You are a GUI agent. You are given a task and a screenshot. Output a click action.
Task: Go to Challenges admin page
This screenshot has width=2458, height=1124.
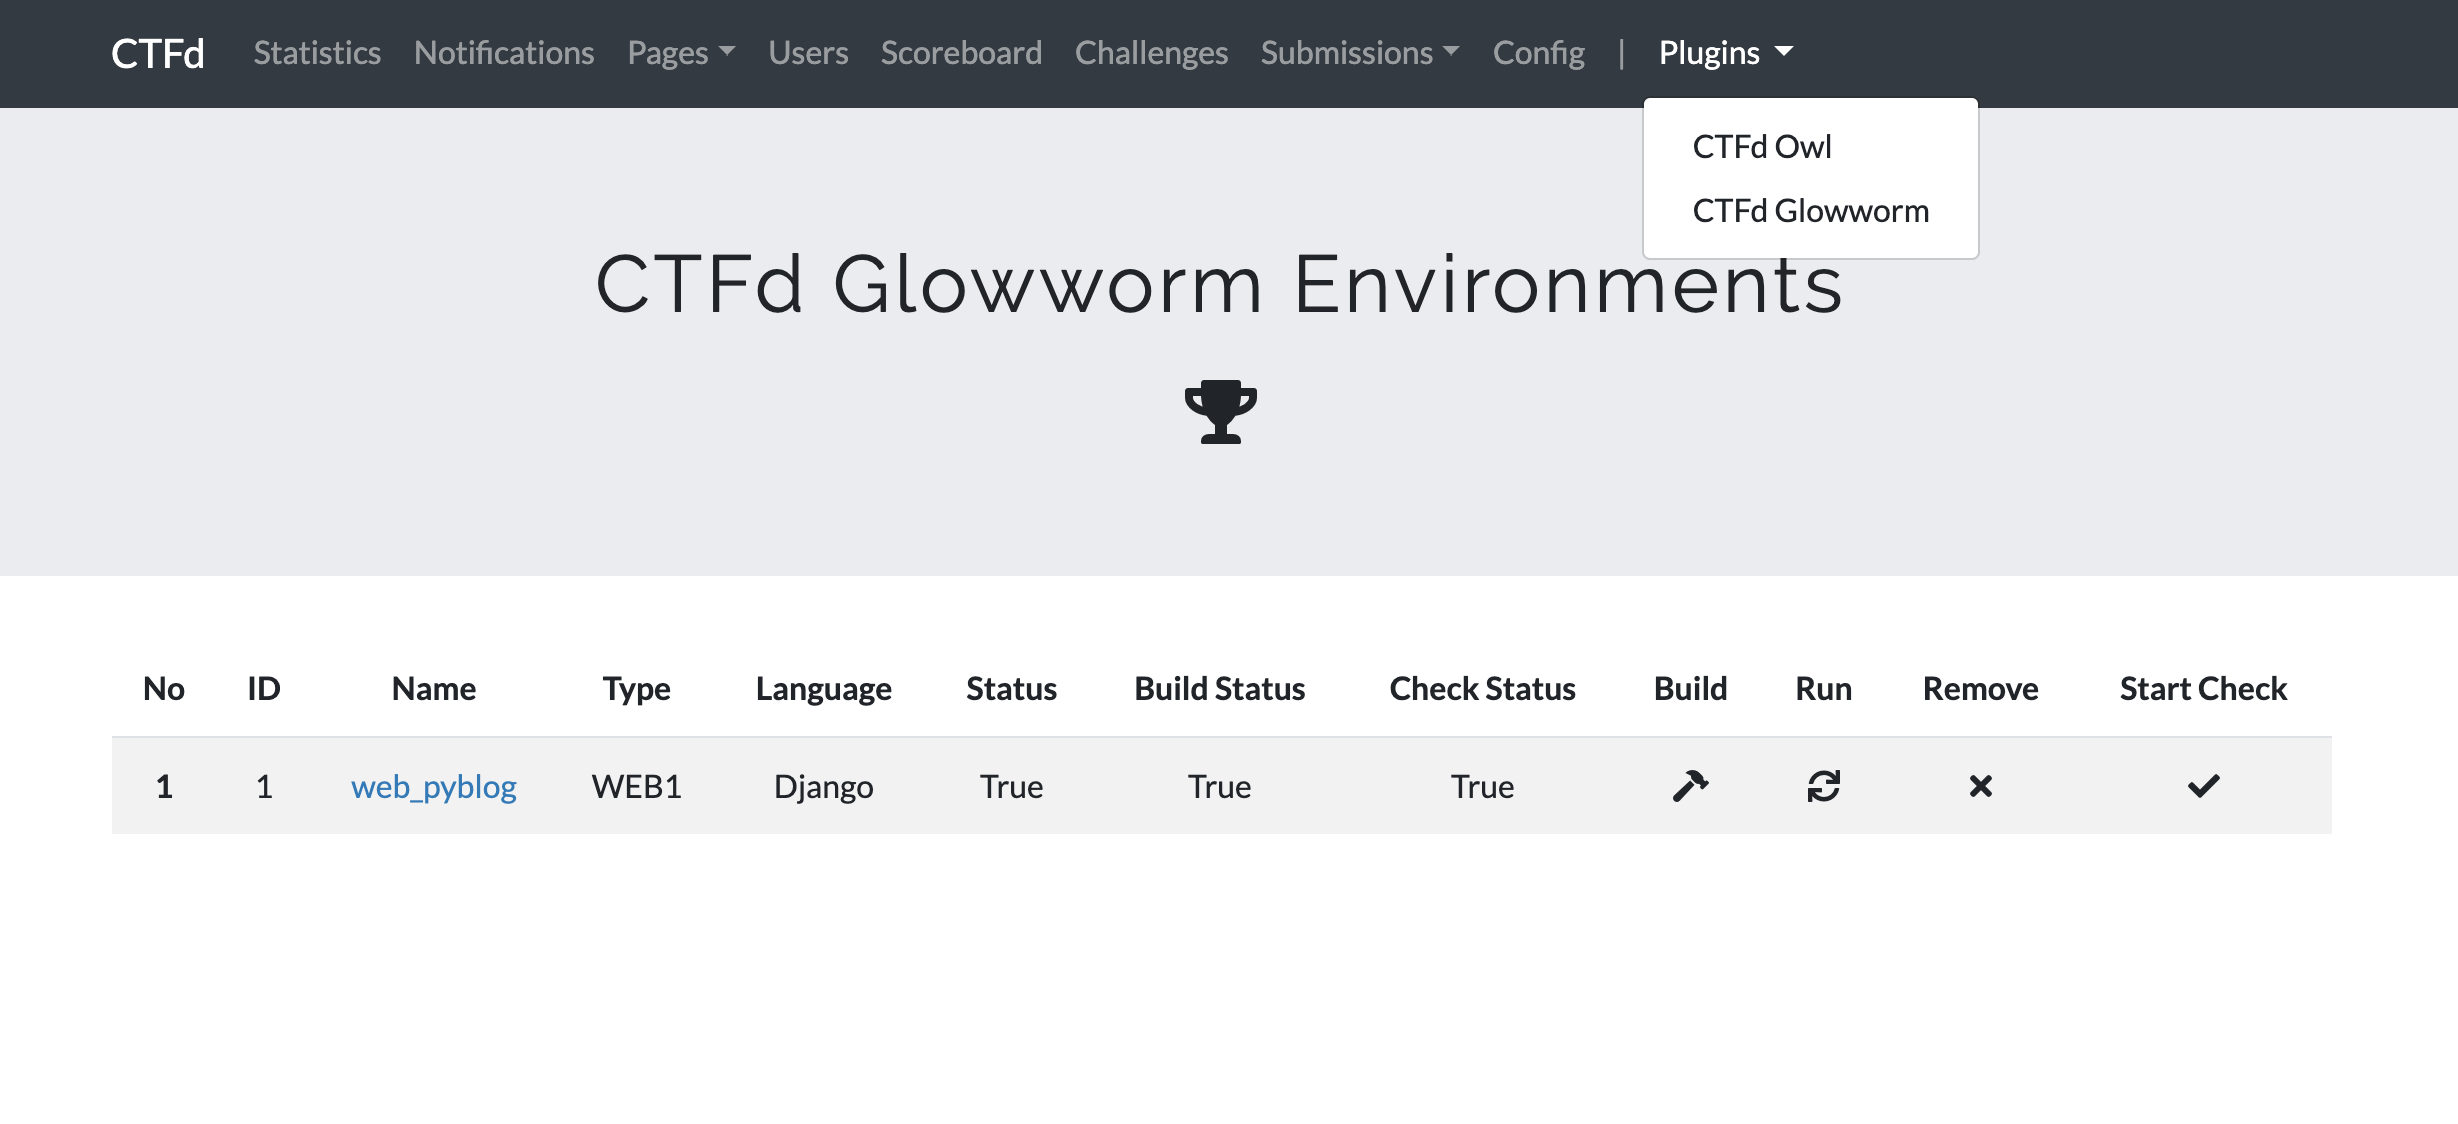pos(1151,52)
